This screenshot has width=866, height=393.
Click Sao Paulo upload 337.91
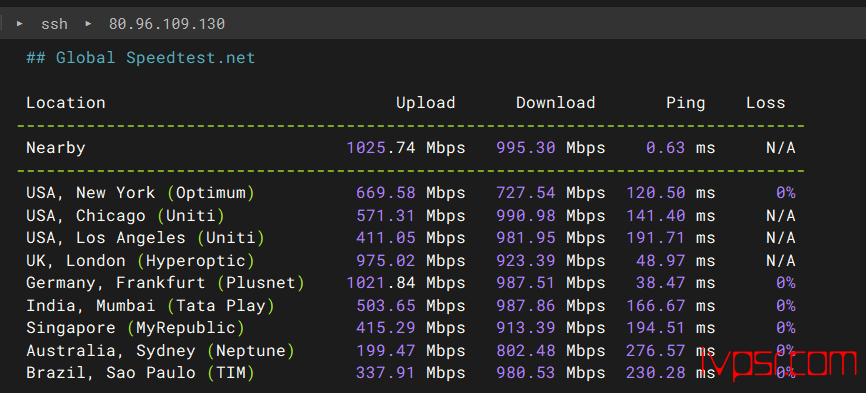(386, 373)
